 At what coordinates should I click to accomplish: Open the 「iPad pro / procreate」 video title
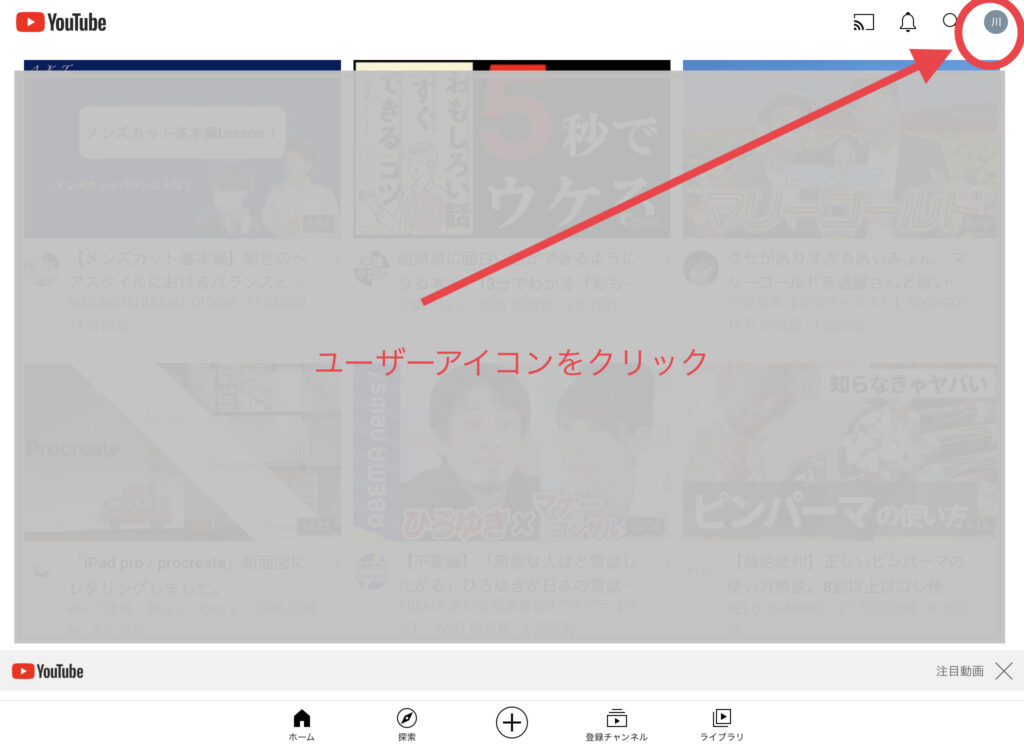point(189,575)
